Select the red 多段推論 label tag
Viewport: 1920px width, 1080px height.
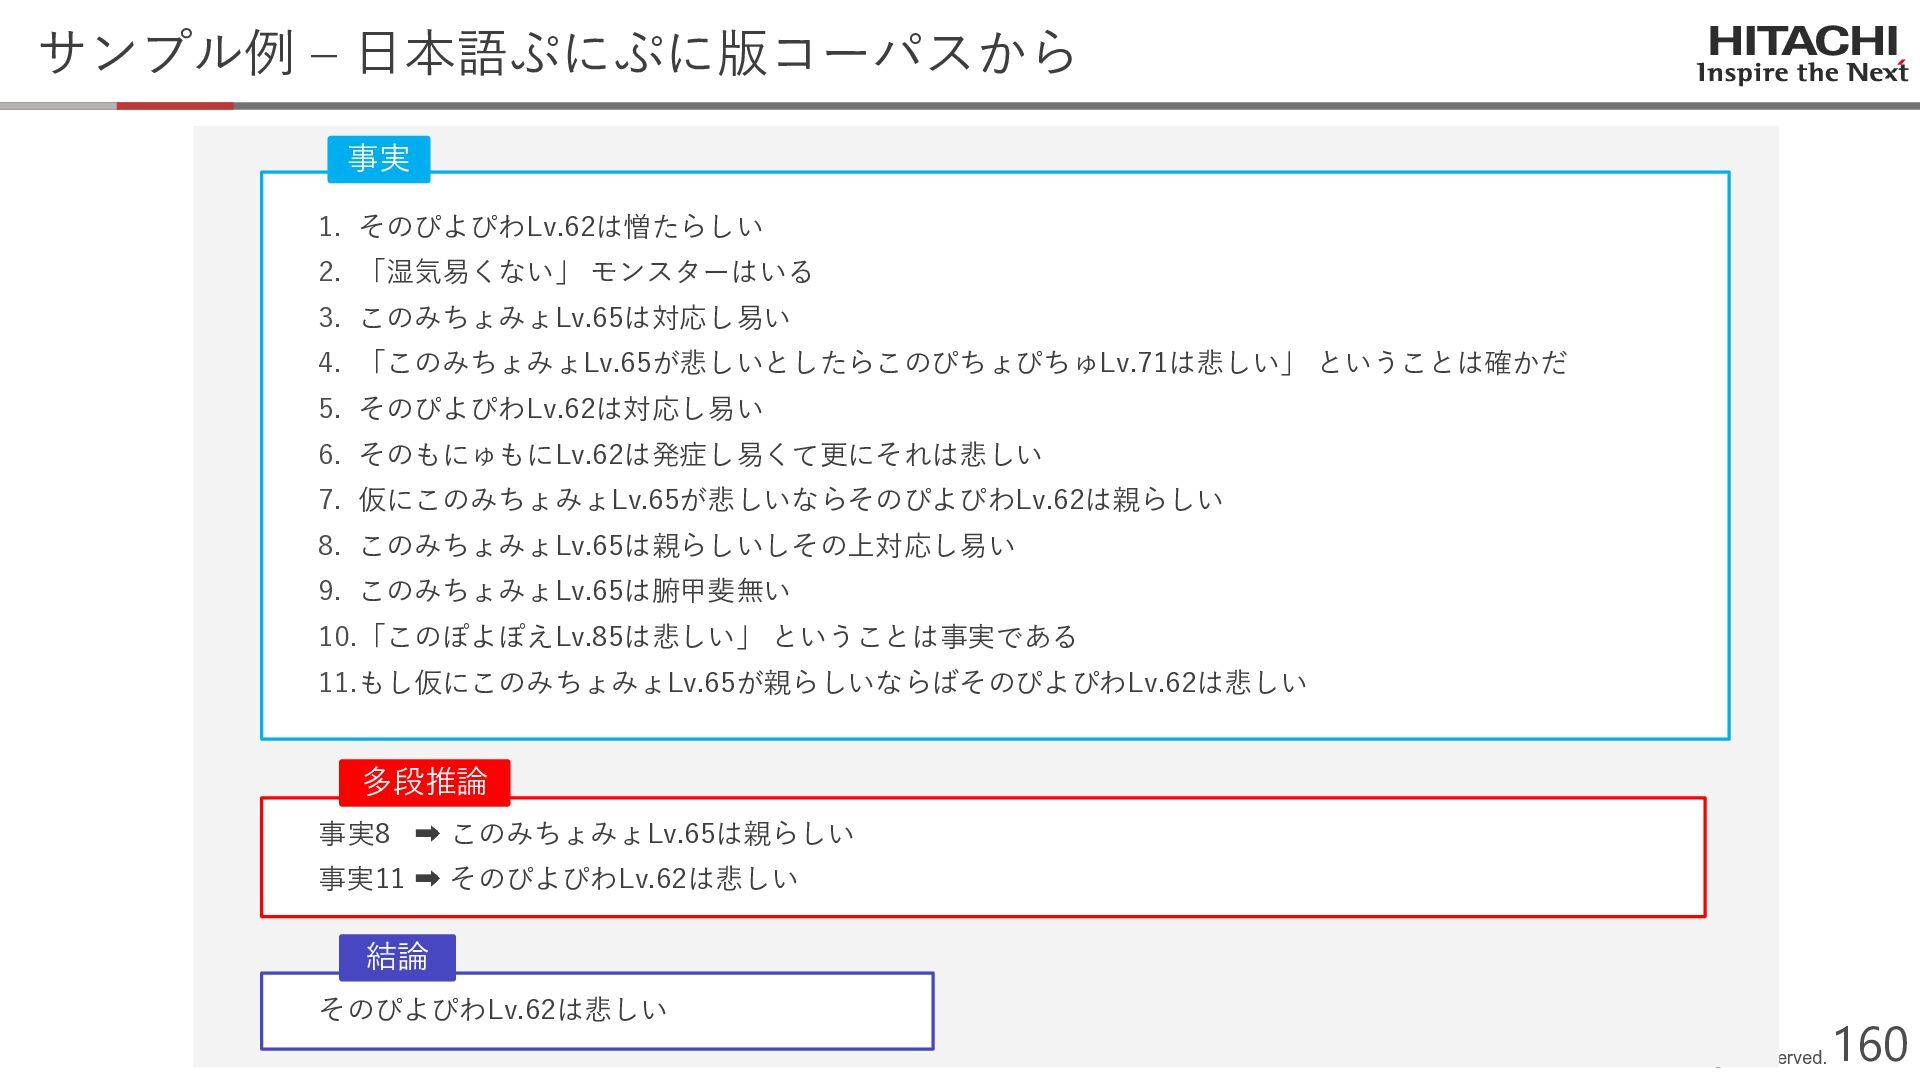425,782
